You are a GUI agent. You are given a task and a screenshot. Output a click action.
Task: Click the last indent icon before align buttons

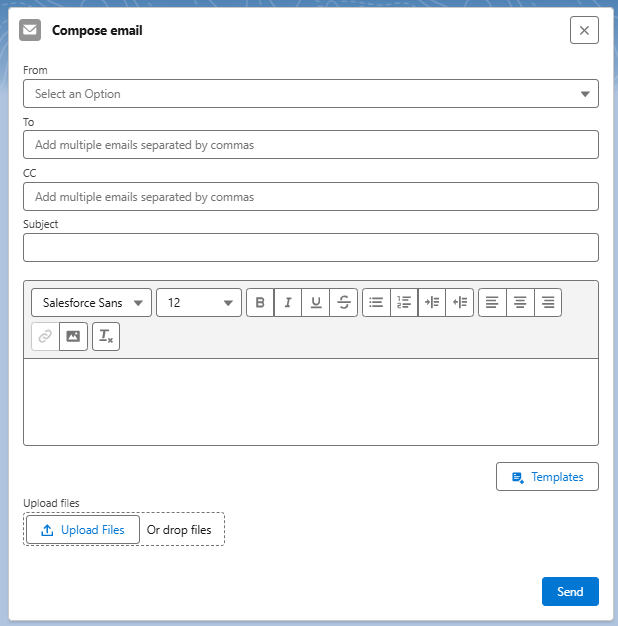pos(460,302)
